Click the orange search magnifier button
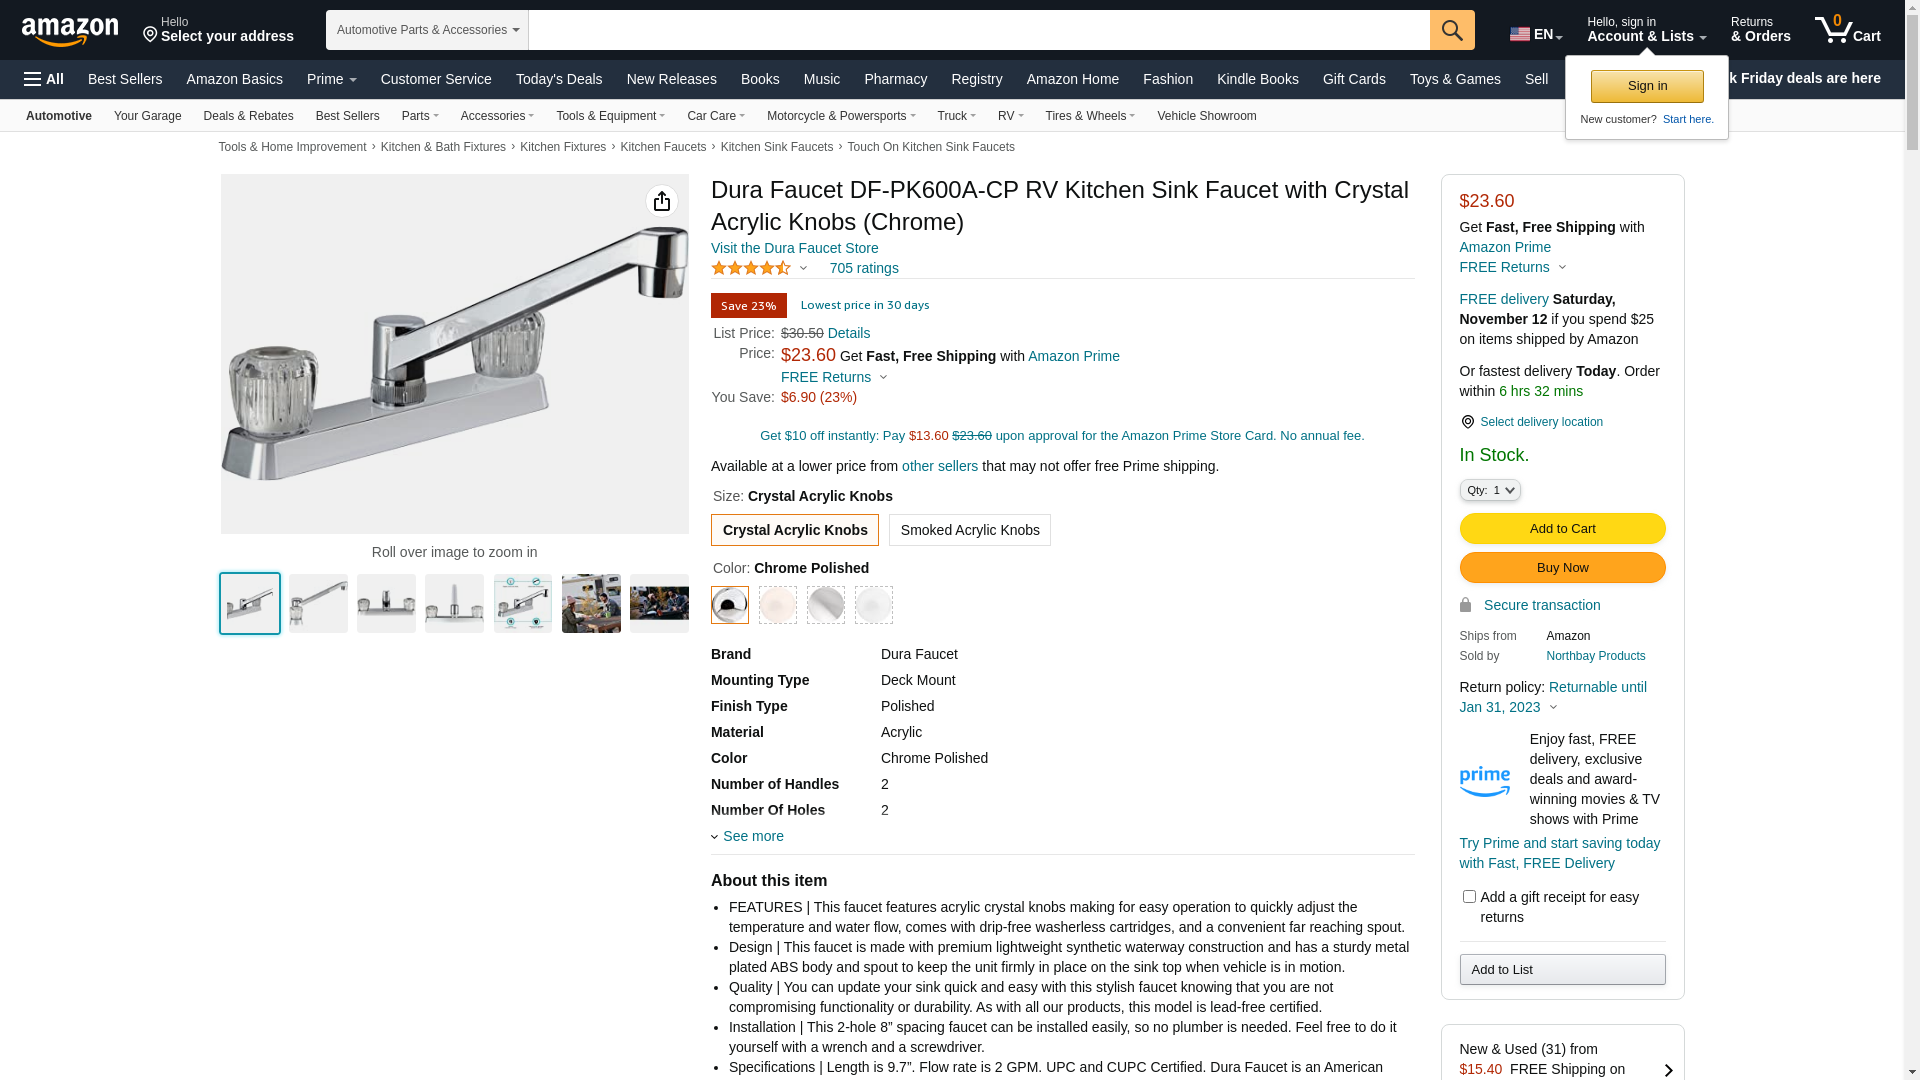Image resolution: width=1920 pixels, height=1080 pixels. (1452, 30)
